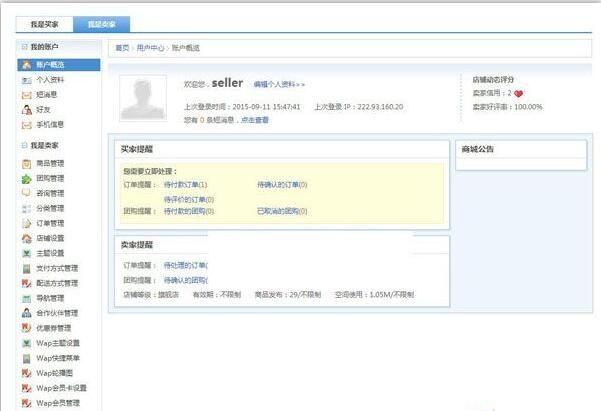Click 商品发布：29/不限制 text
This screenshot has height=411, width=601.
[288, 295]
